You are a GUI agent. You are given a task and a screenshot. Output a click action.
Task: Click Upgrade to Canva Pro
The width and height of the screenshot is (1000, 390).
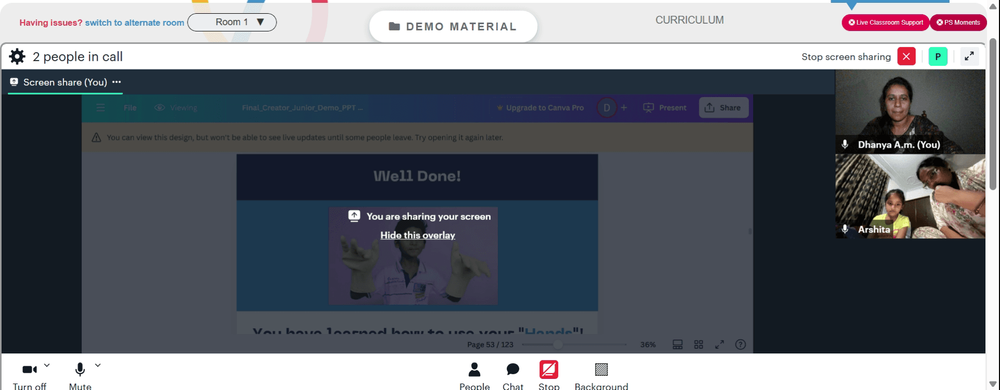click(540, 108)
